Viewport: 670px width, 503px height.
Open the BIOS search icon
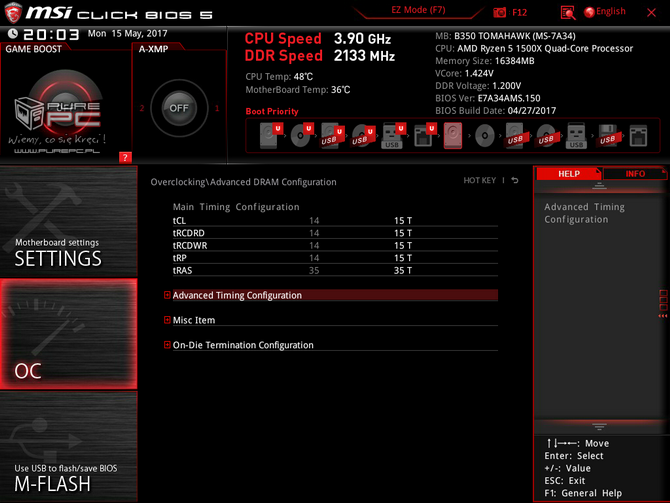pos(567,13)
